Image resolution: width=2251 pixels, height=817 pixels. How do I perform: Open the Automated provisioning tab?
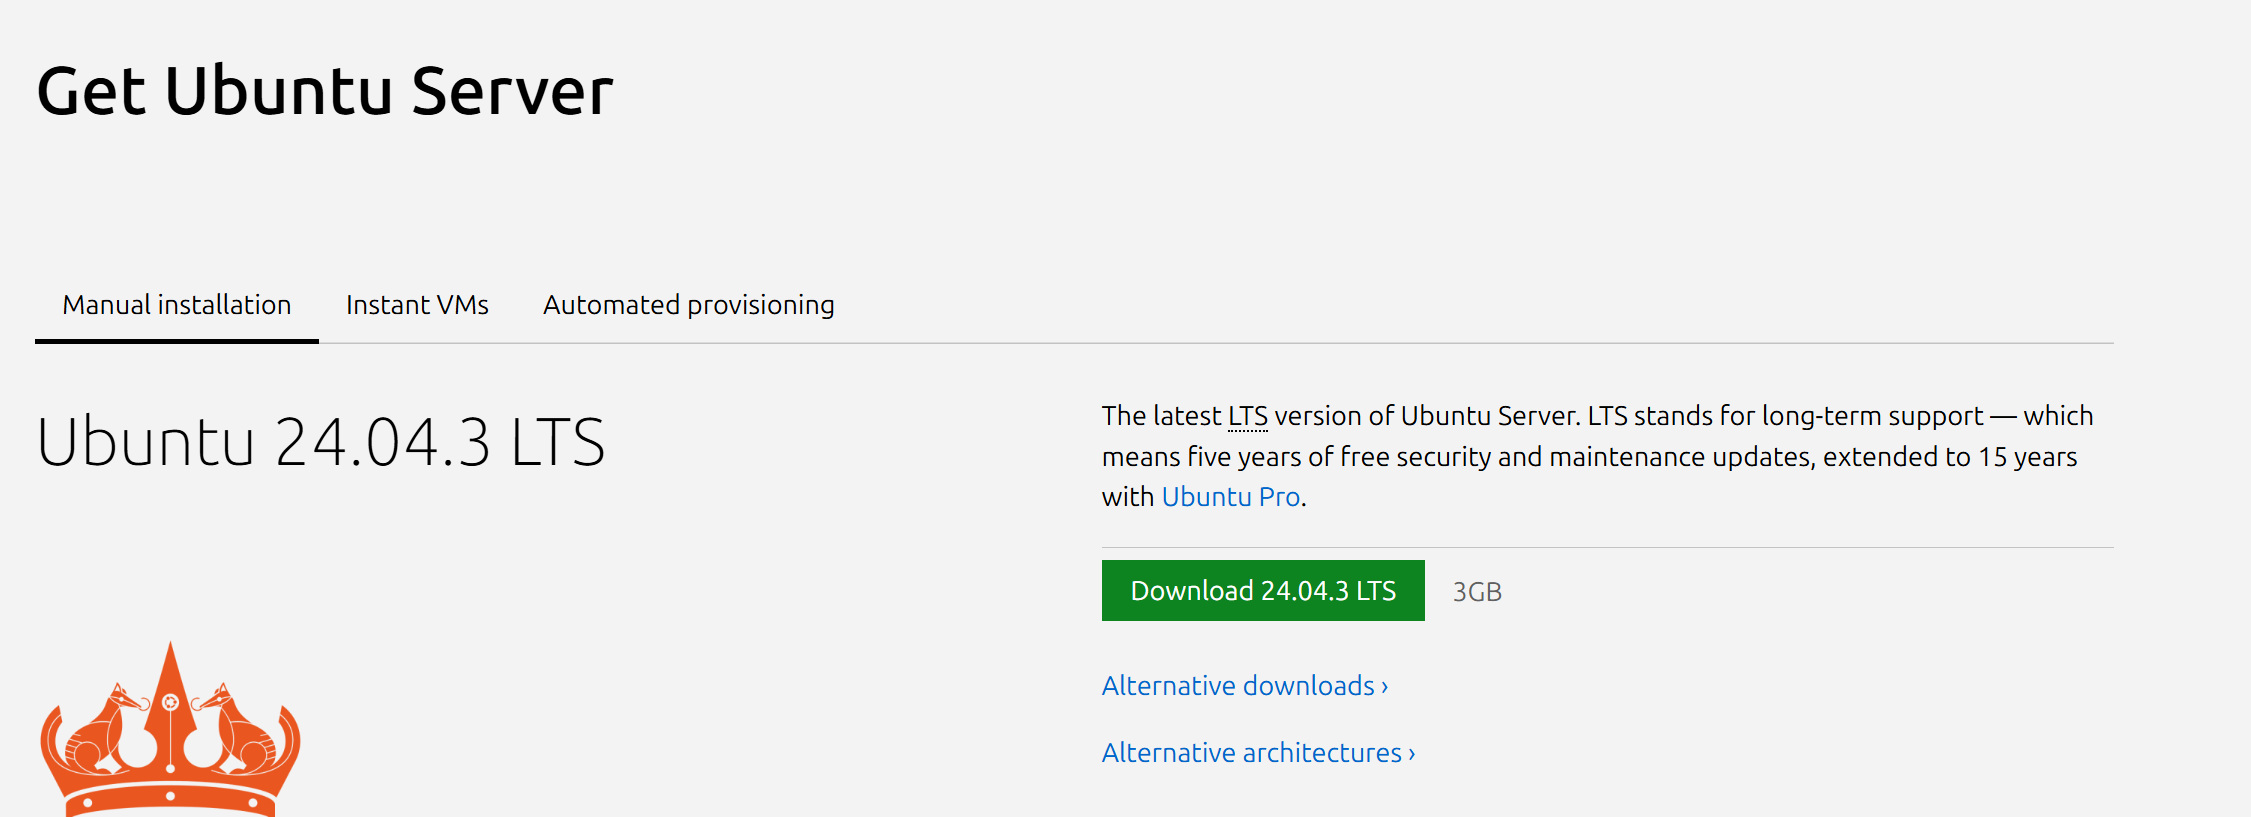688,305
